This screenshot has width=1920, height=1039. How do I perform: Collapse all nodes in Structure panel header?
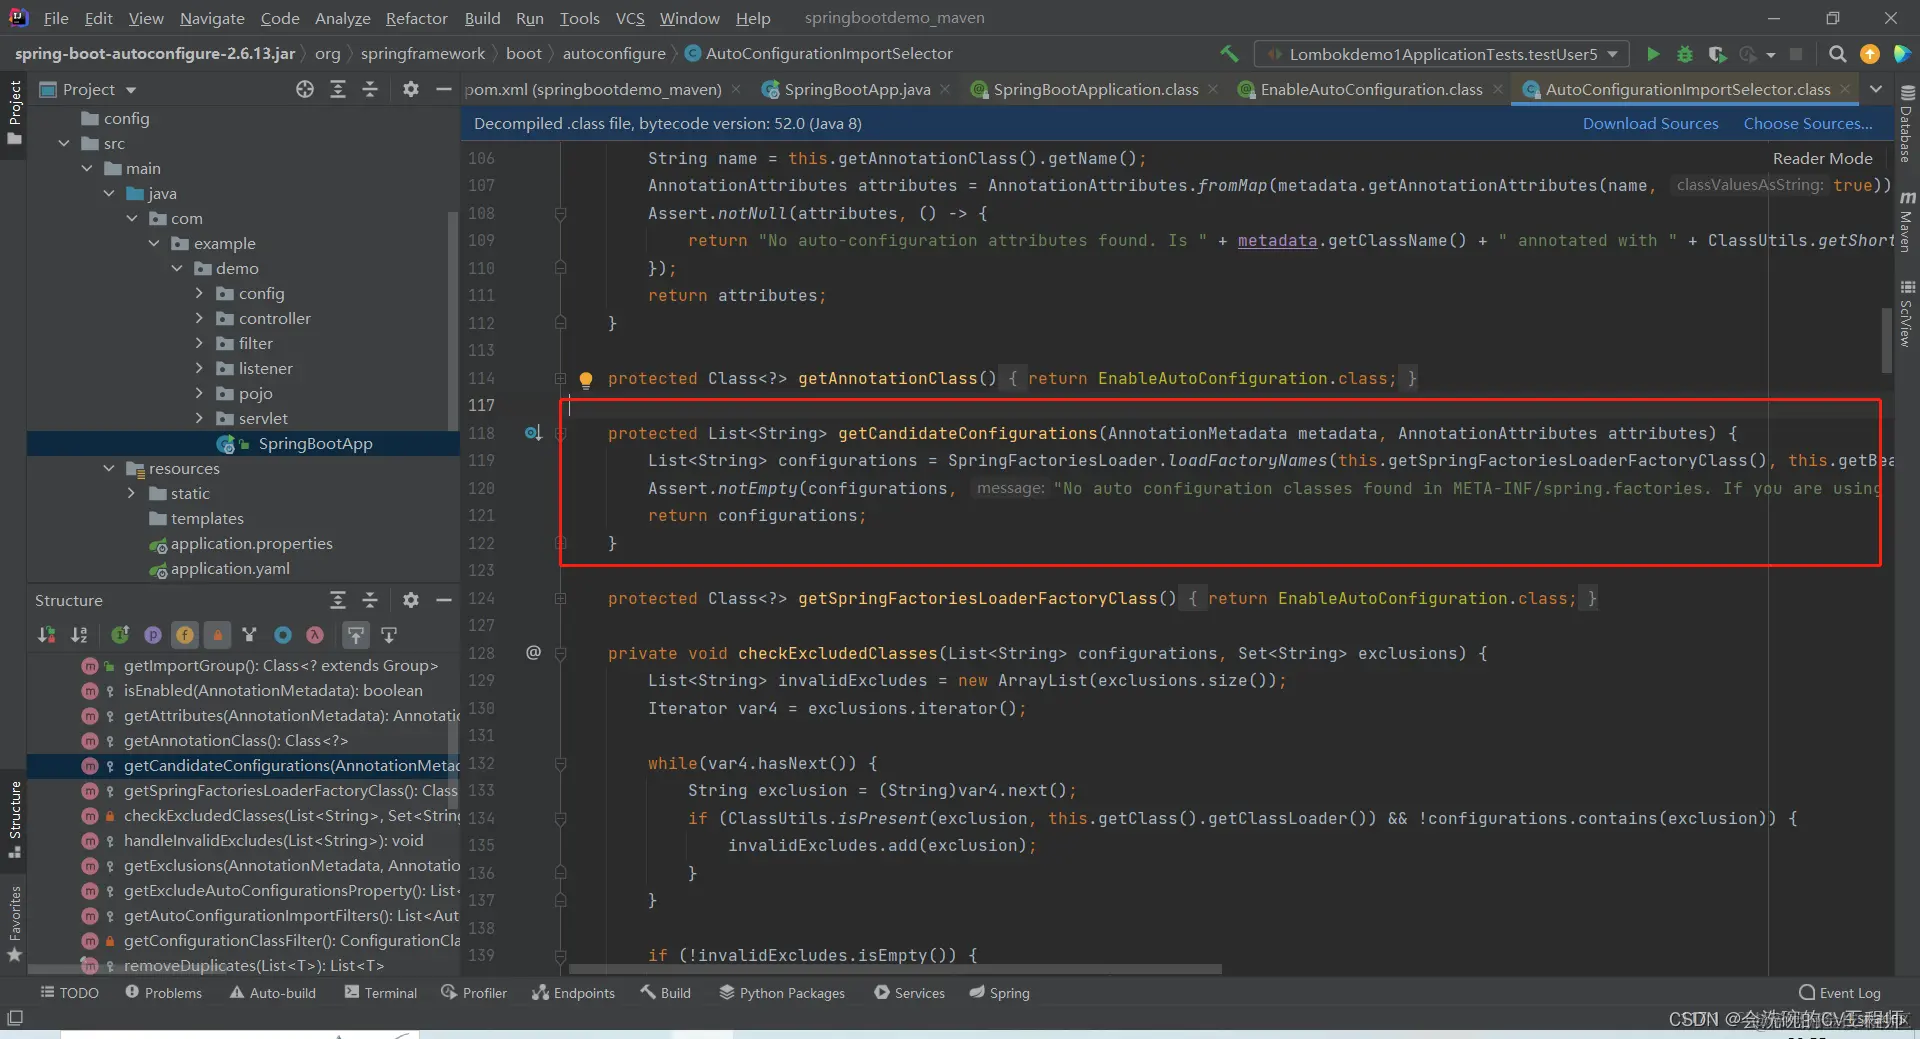tap(370, 600)
